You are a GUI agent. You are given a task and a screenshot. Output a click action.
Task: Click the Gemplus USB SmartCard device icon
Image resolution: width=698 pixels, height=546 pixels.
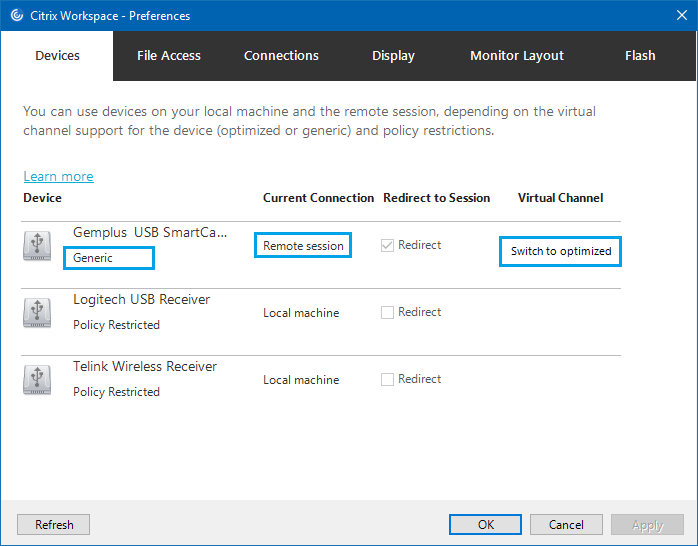coord(37,246)
